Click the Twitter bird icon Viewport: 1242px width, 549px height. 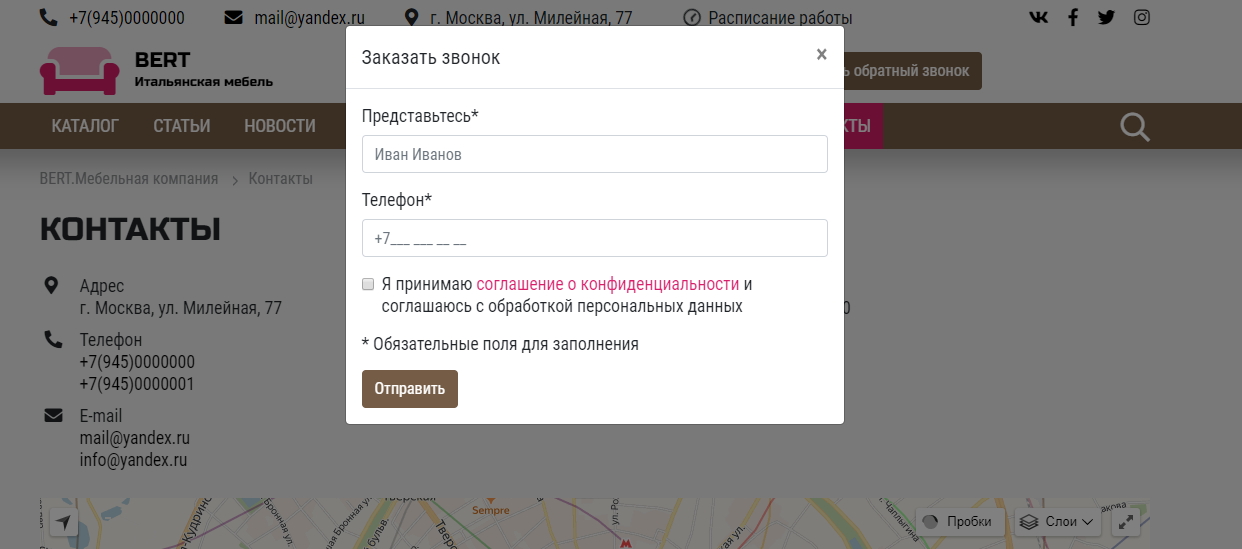pyautogui.click(x=1106, y=17)
